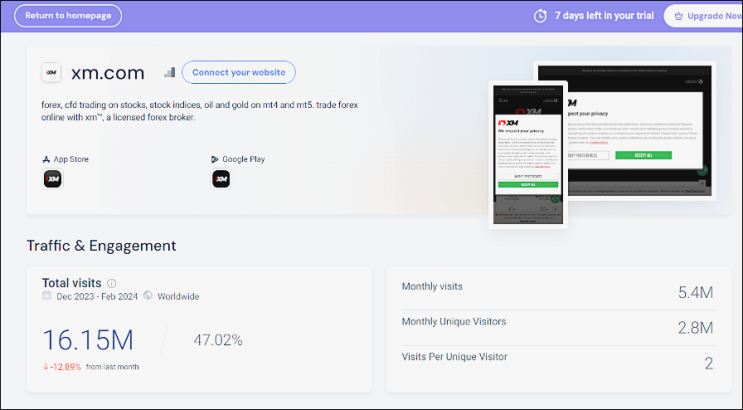Screen dimensions: 743x410
Task: Click the globe icon beside Worldwide
Action: pos(148,296)
